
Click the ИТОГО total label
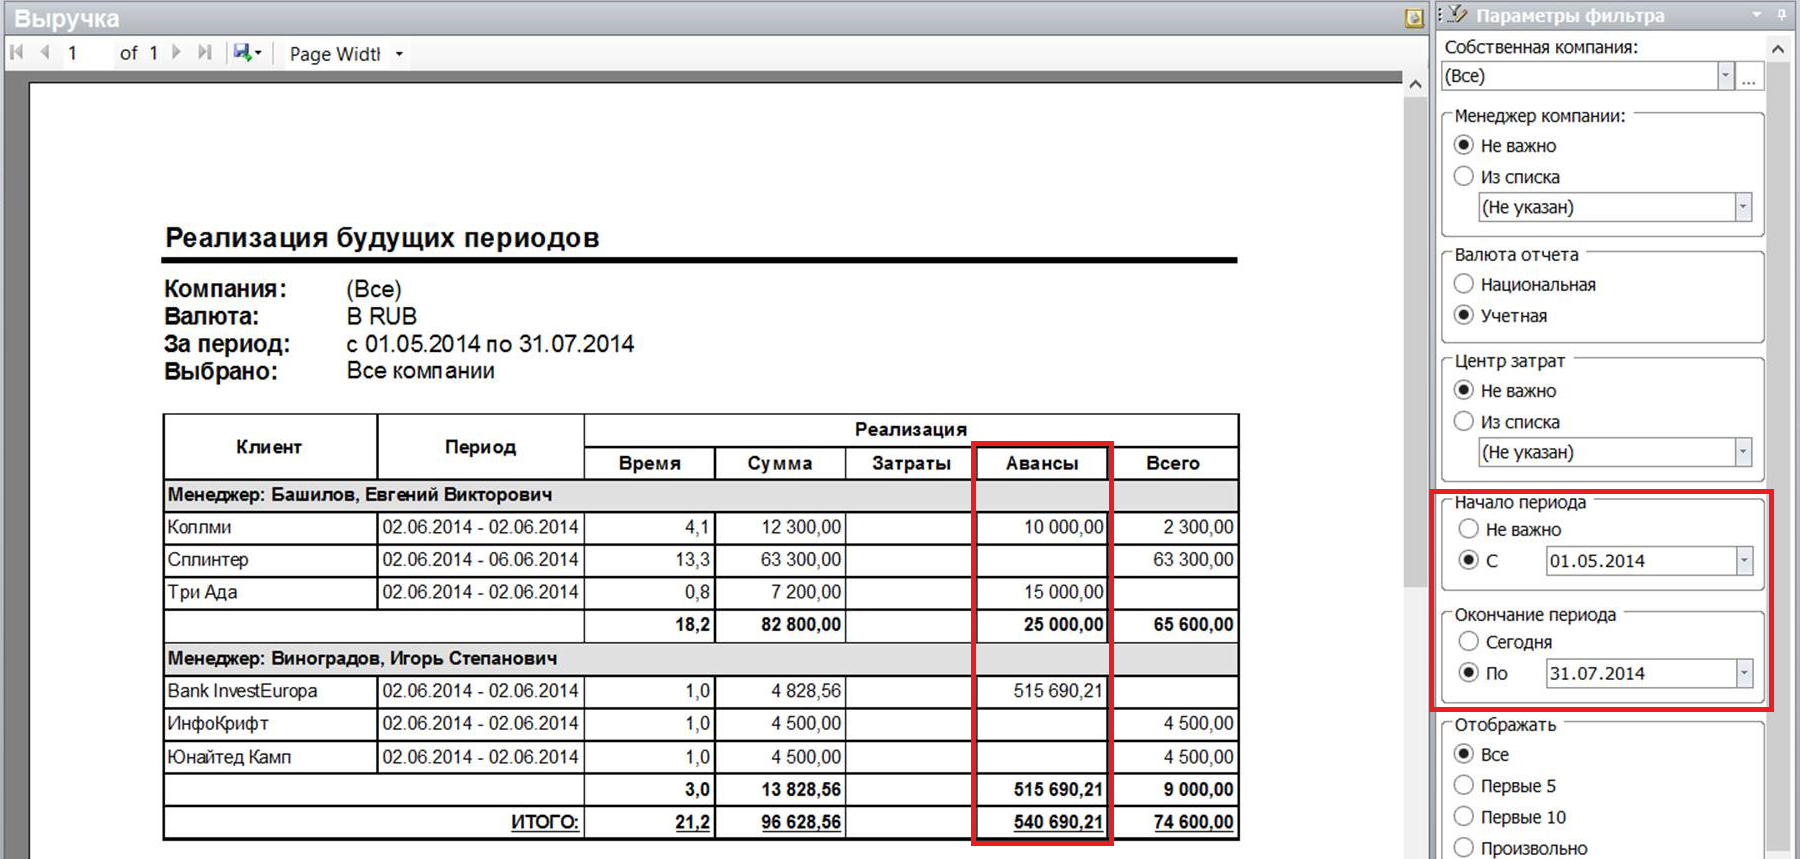(x=545, y=822)
